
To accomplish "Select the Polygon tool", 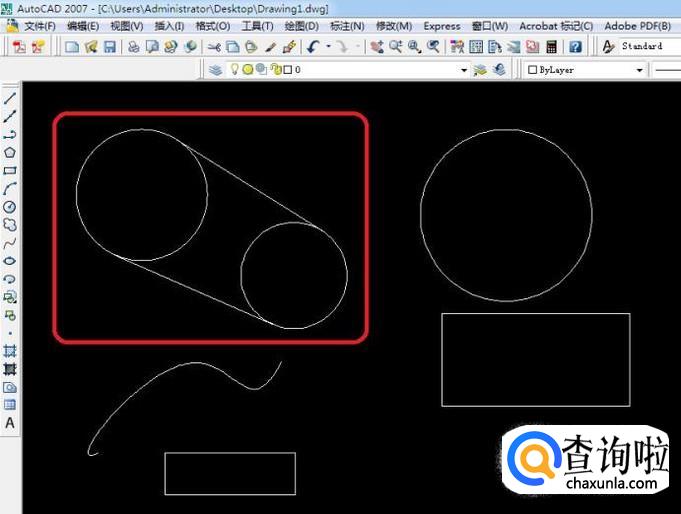I will [x=10, y=153].
